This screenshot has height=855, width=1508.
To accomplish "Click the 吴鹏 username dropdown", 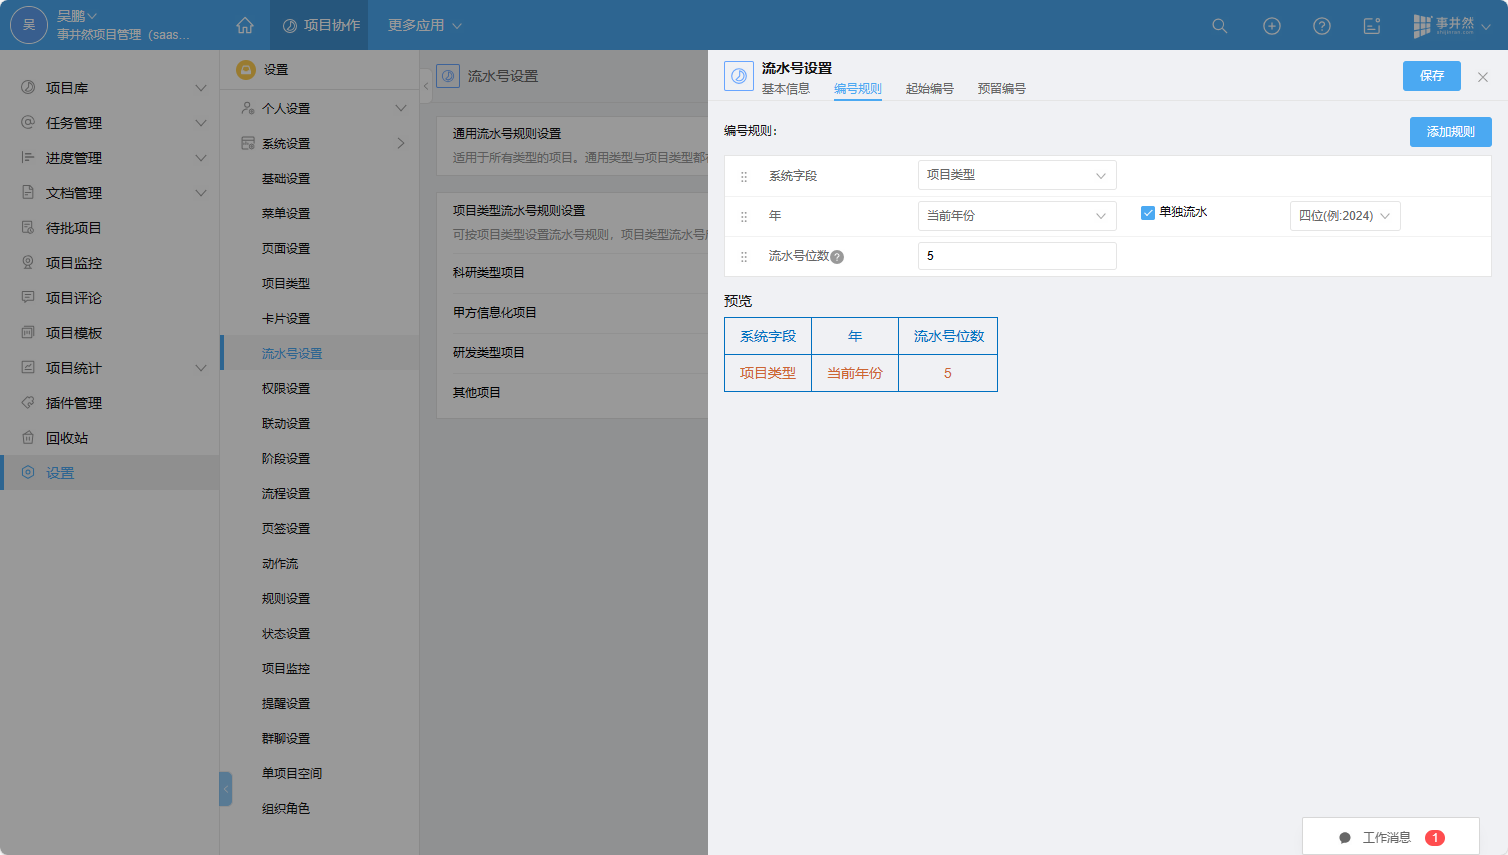I will point(77,16).
